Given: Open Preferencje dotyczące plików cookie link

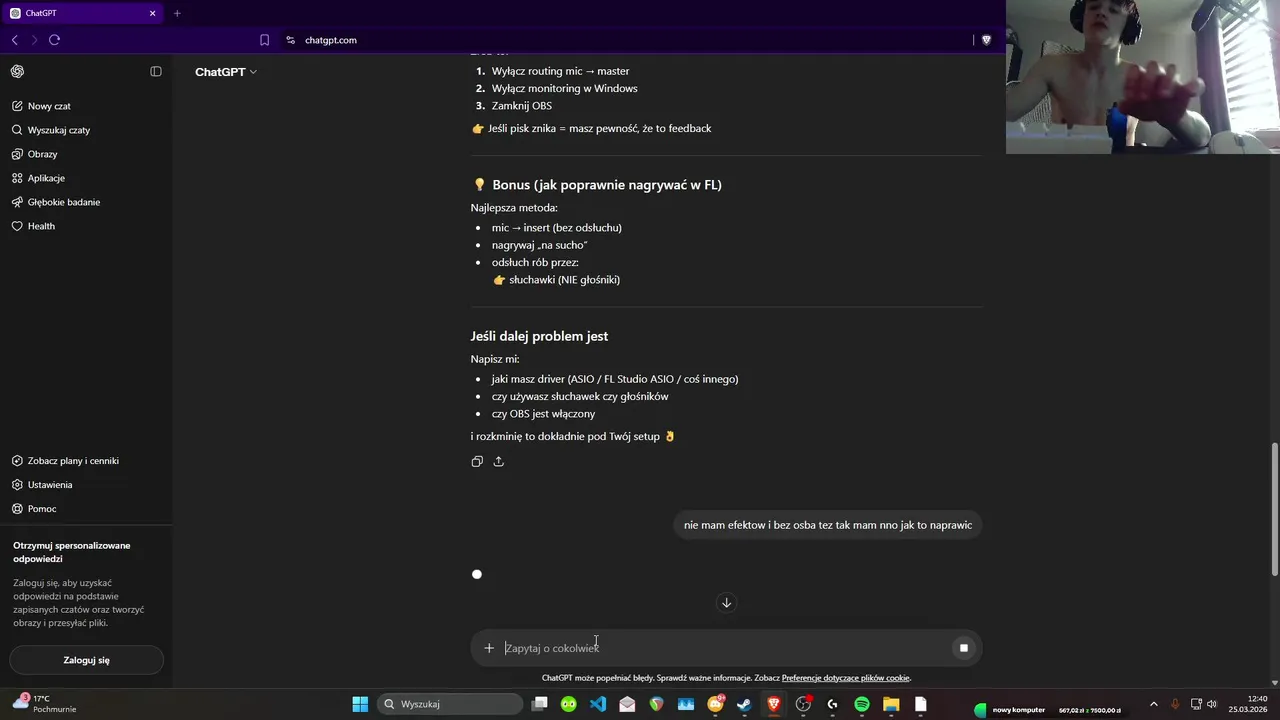Looking at the screenshot, I should (846, 678).
